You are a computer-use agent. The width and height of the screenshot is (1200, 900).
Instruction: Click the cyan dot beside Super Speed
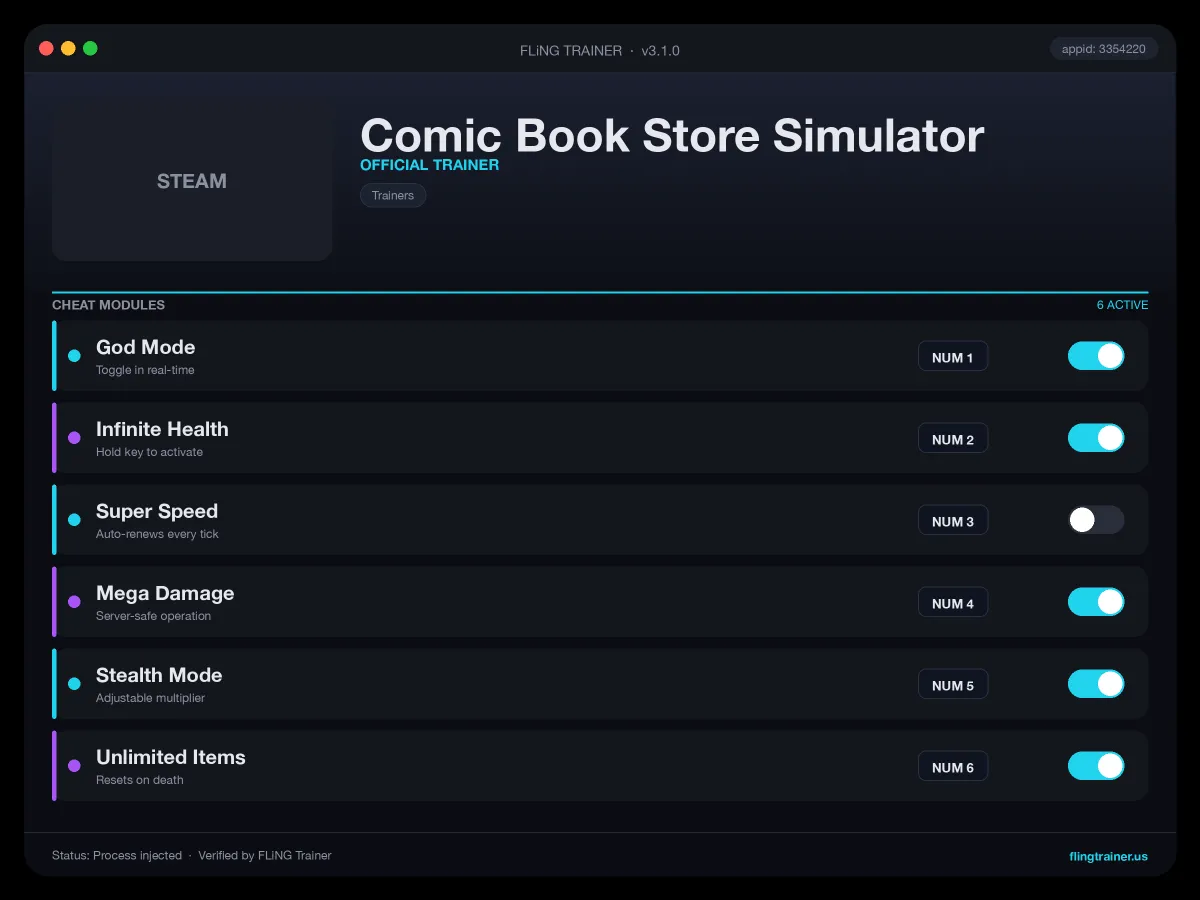(x=74, y=520)
